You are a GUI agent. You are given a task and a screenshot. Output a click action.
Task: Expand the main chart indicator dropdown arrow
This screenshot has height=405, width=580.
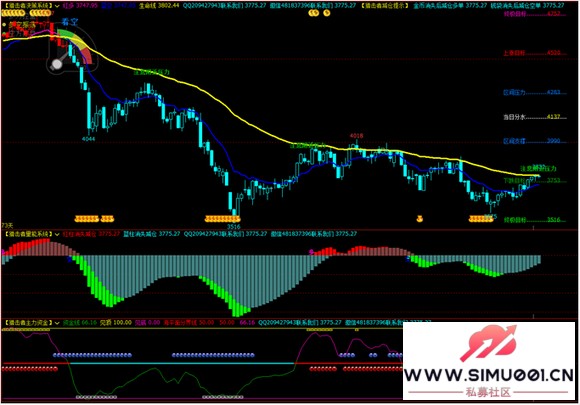(57, 6)
